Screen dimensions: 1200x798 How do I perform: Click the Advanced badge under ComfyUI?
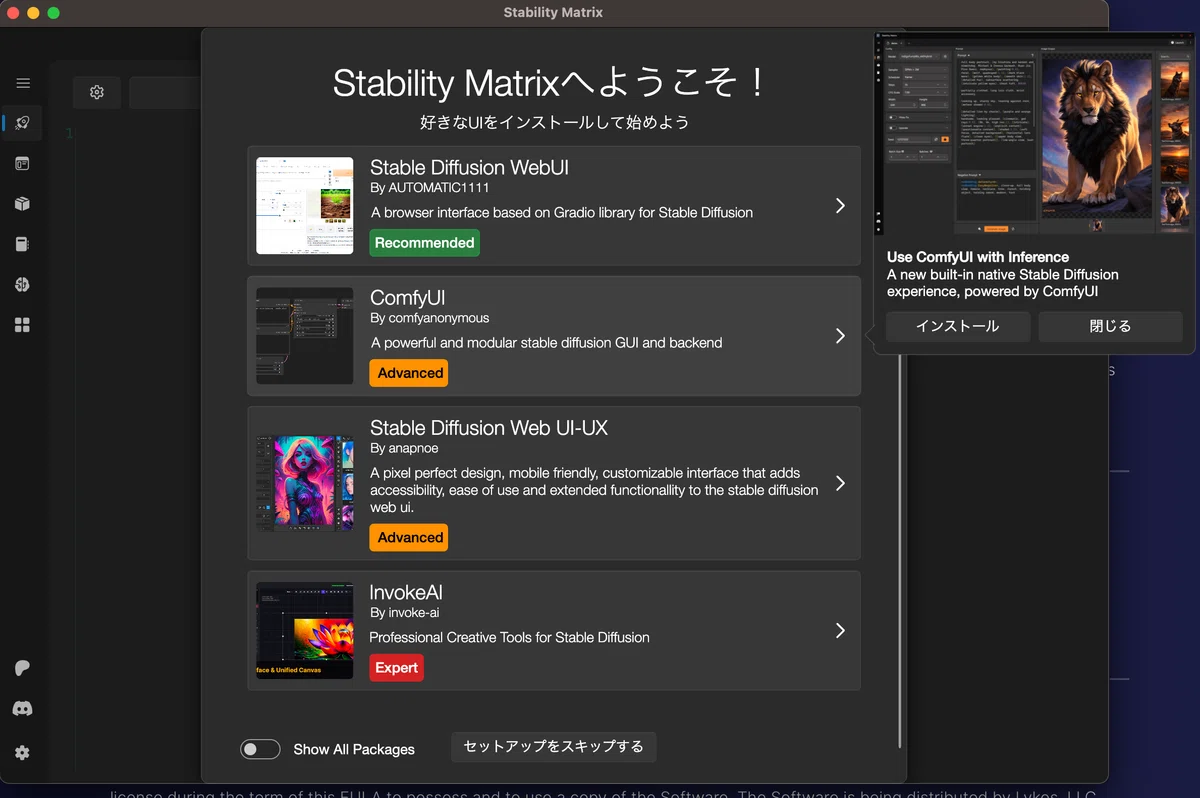point(409,373)
